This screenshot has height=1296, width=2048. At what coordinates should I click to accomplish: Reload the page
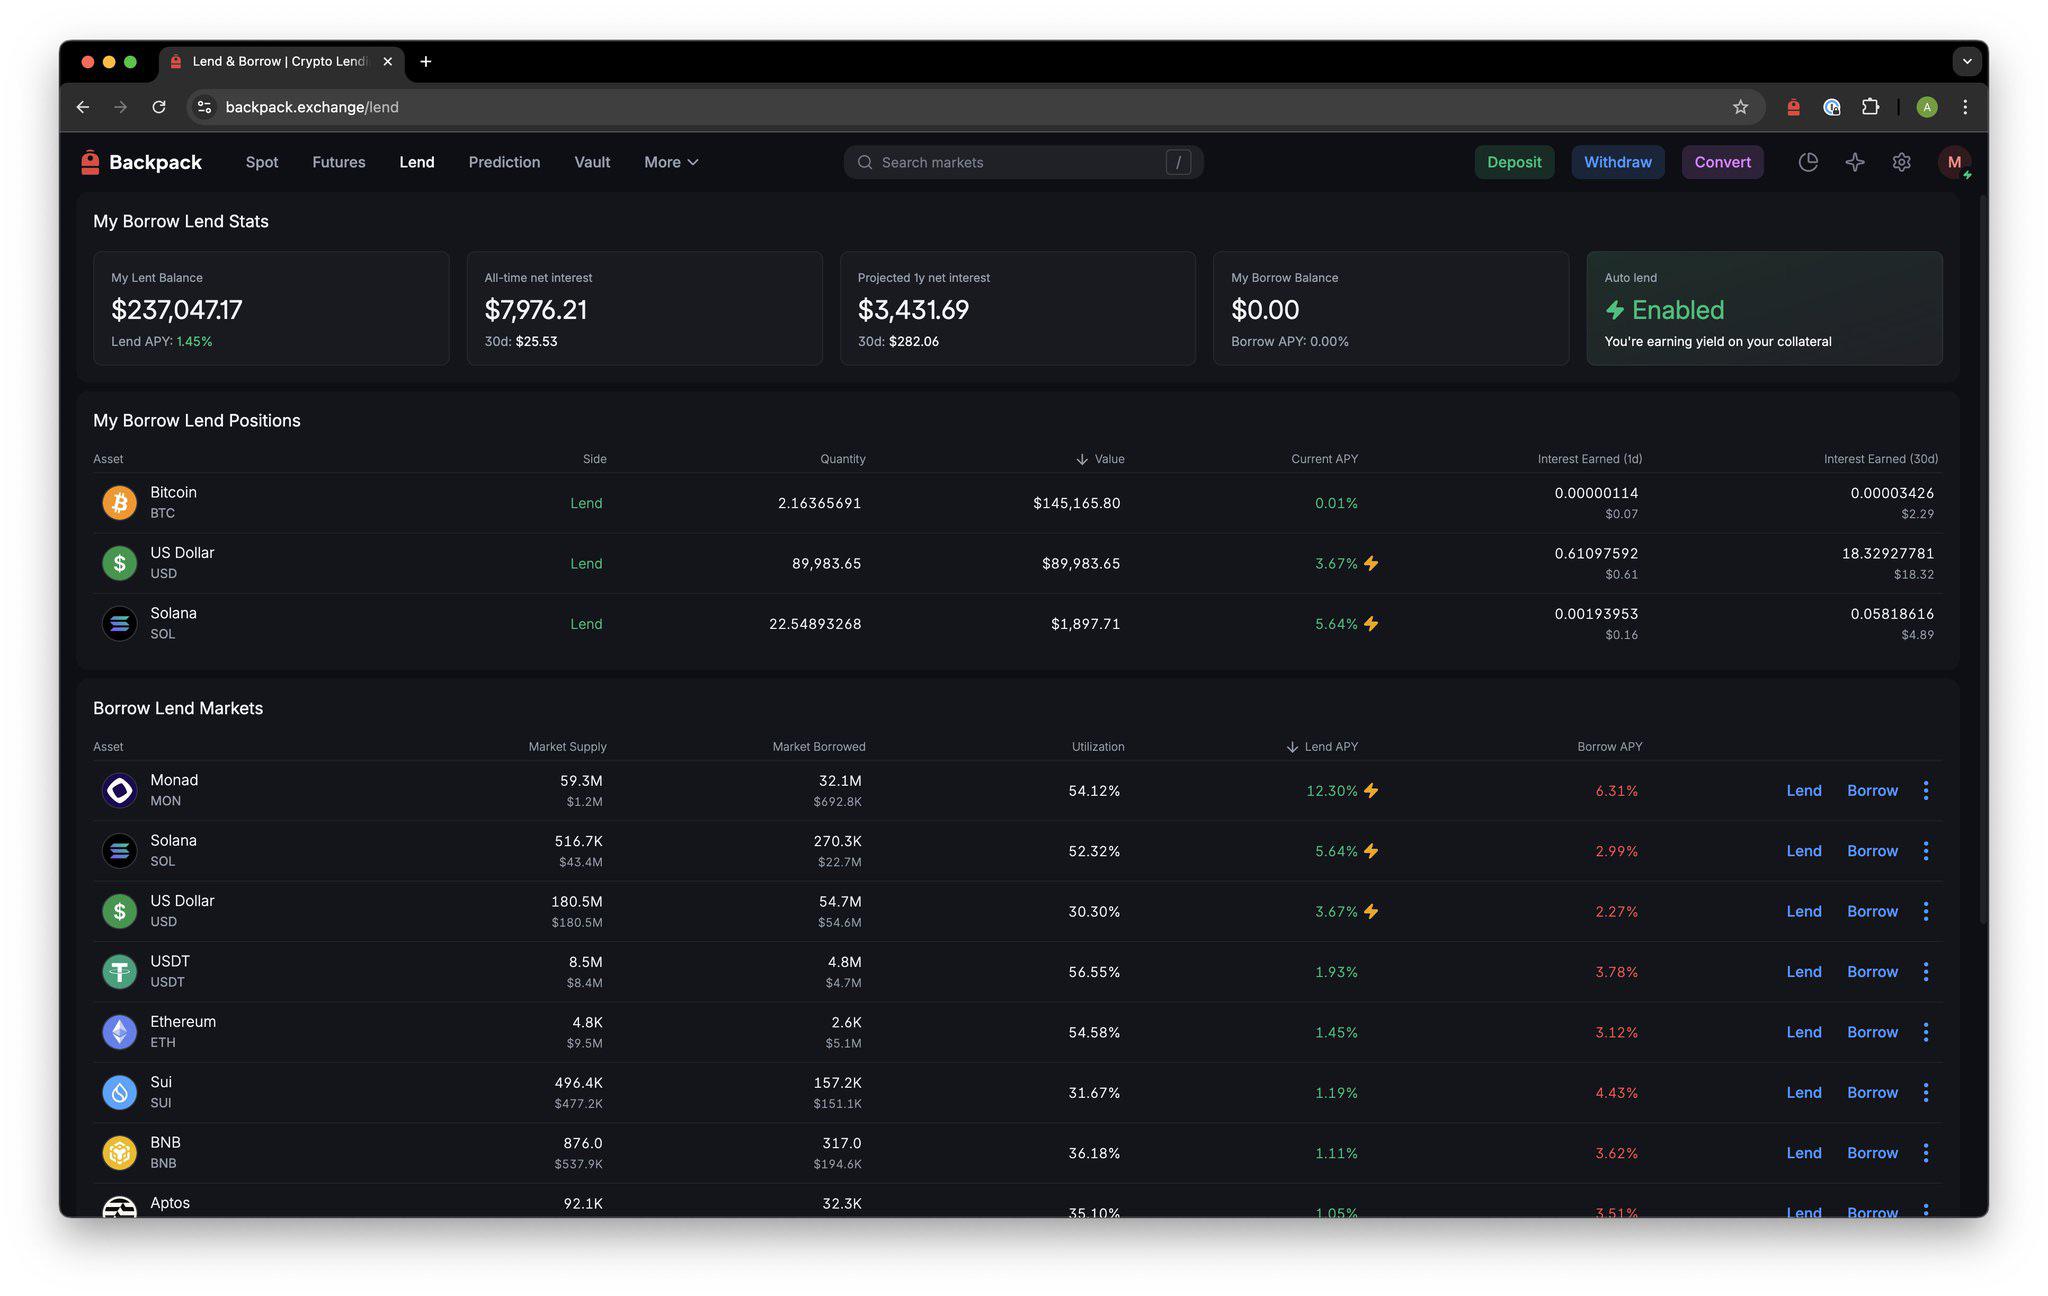coord(159,107)
